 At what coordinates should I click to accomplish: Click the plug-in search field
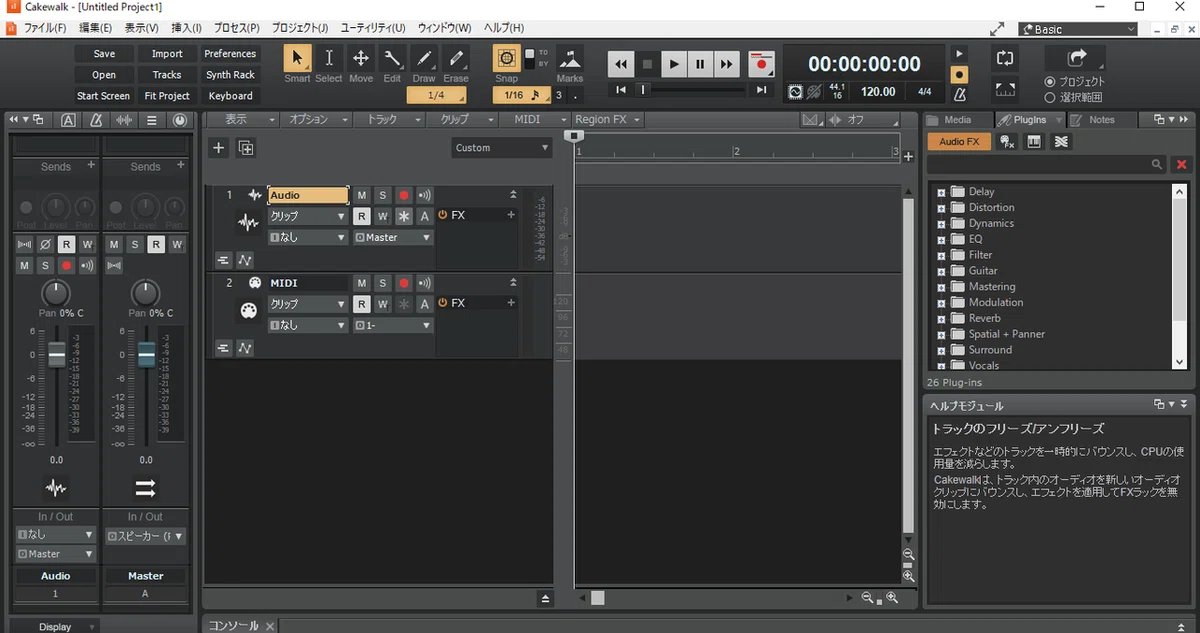pyautogui.click(x=1047, y=164)
